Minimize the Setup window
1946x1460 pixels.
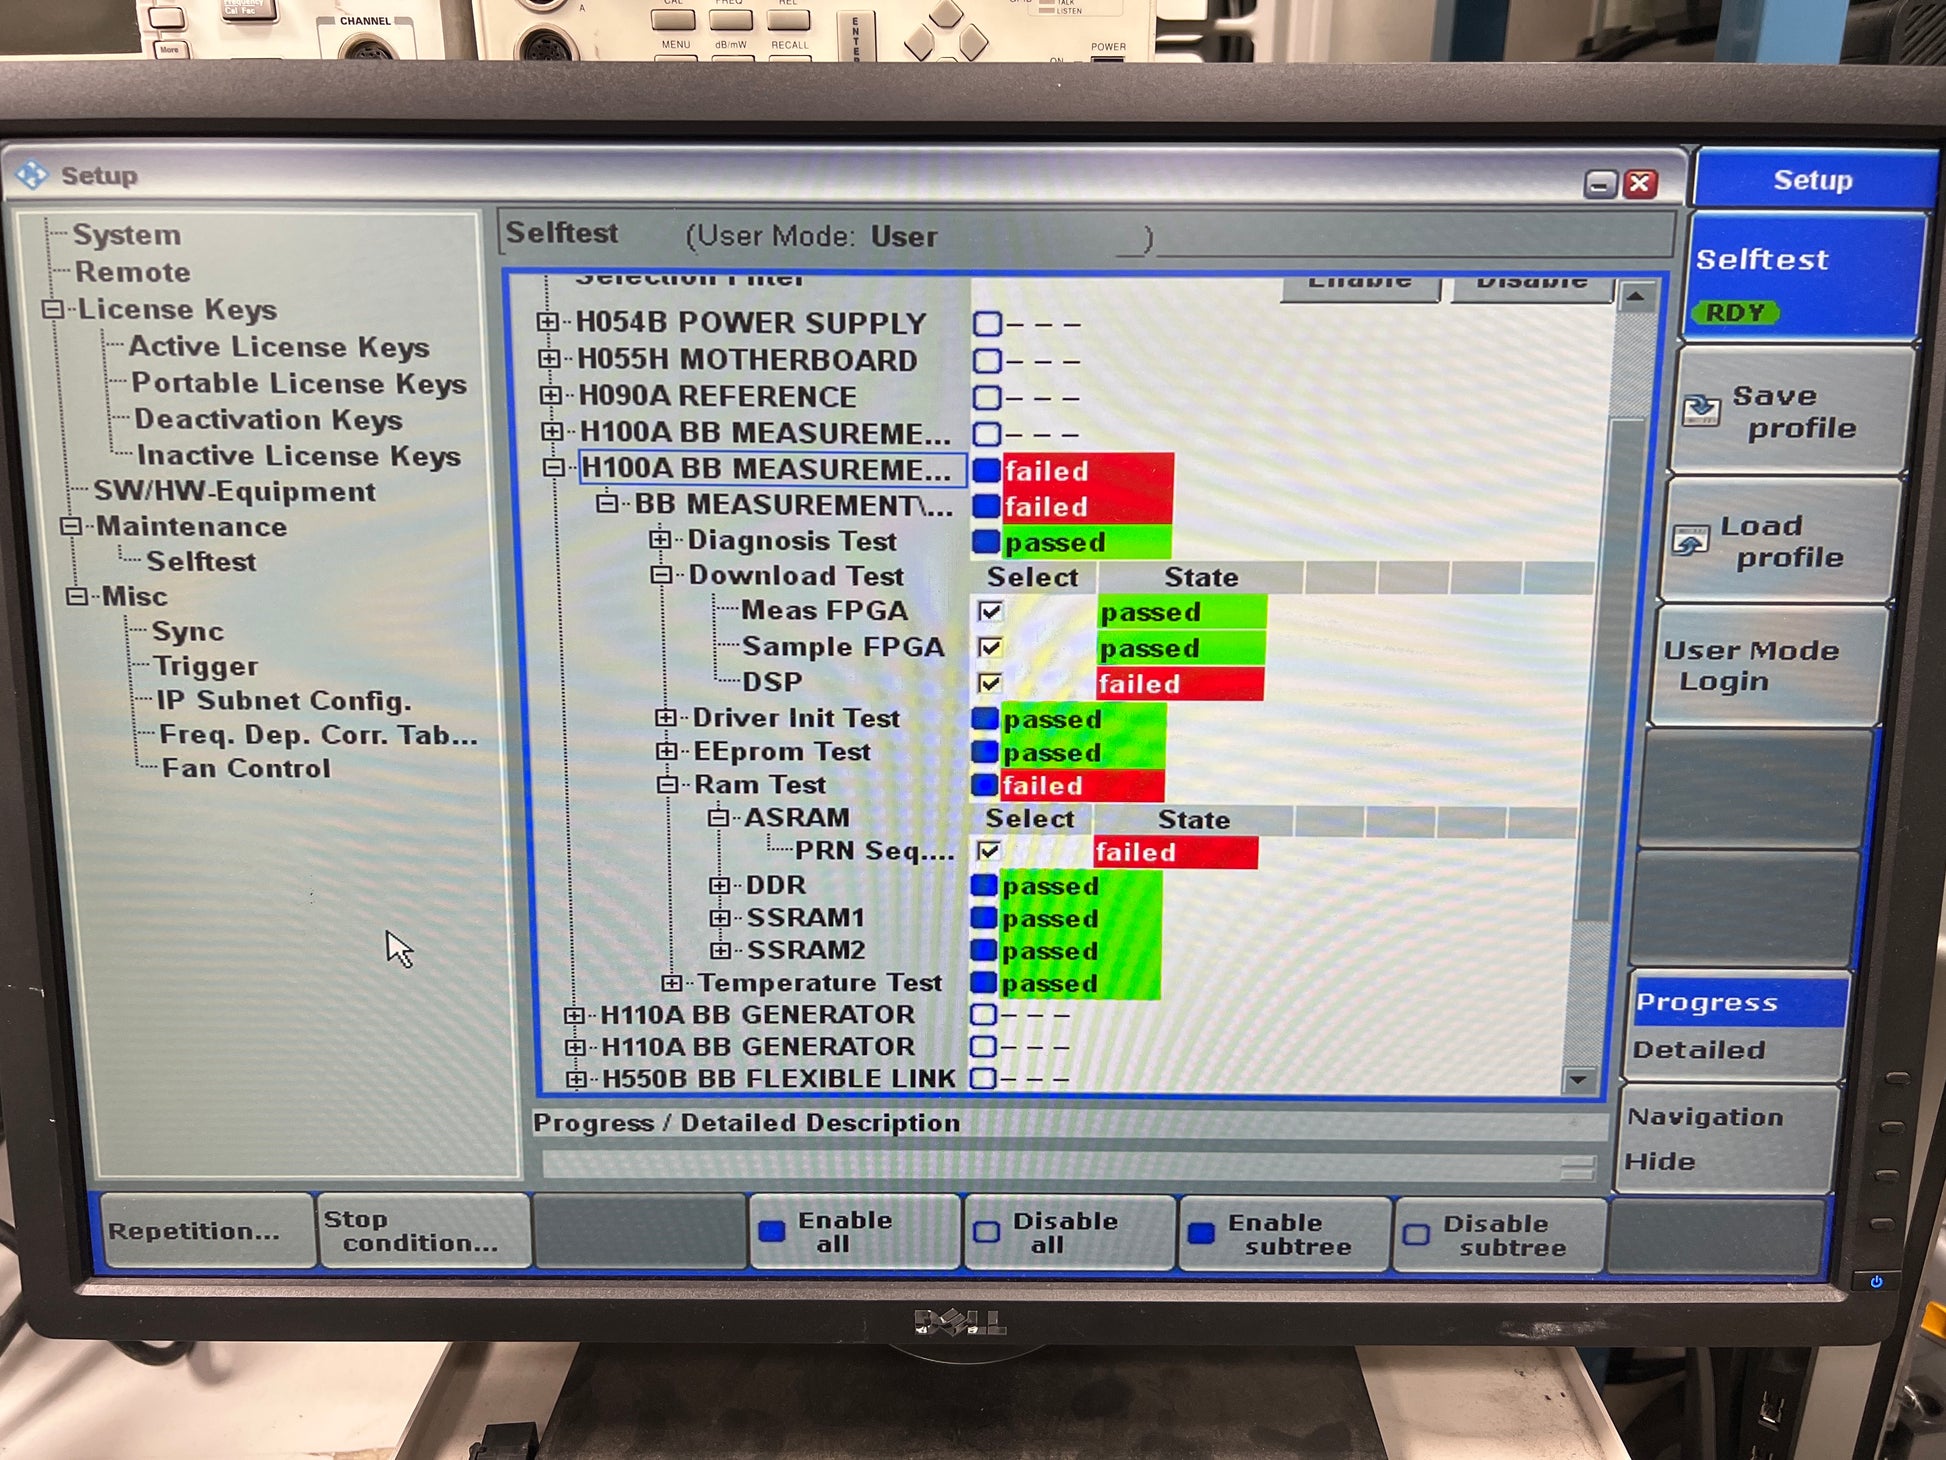[1600, 184]
